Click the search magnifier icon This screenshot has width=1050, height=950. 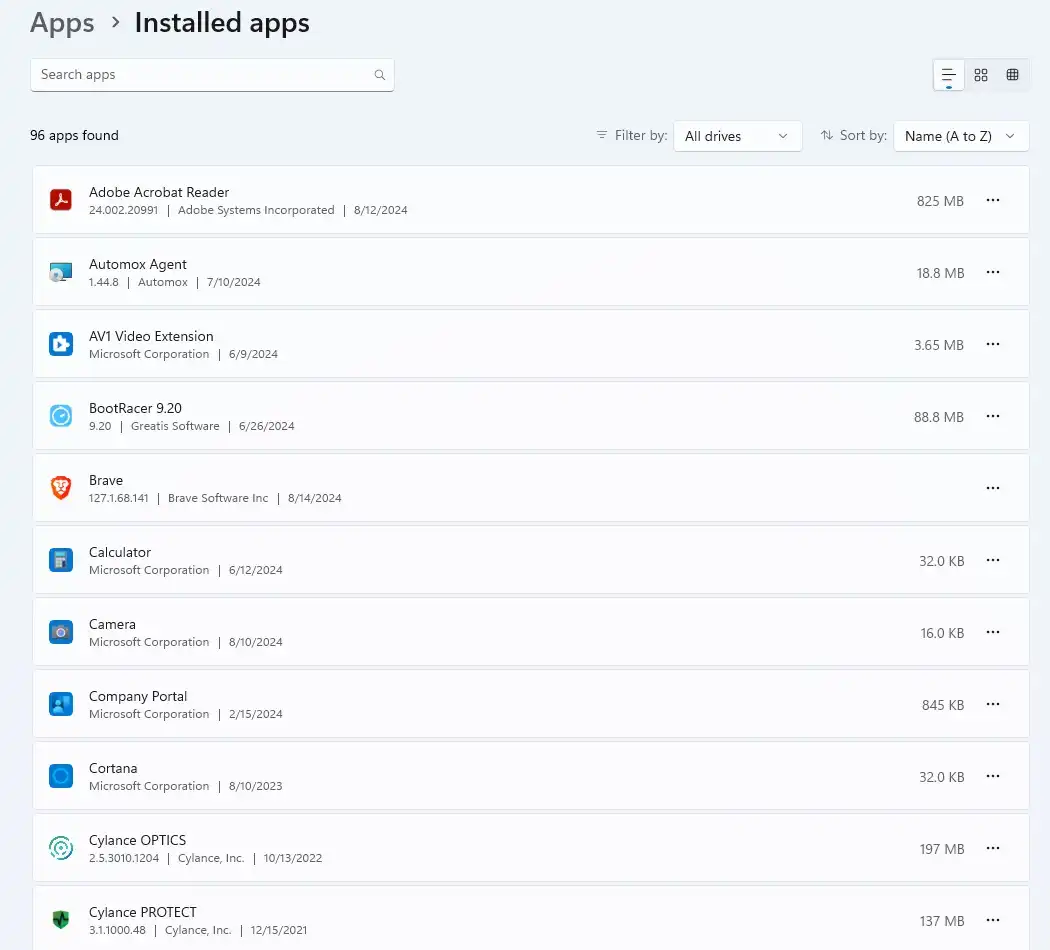[380, 75]
